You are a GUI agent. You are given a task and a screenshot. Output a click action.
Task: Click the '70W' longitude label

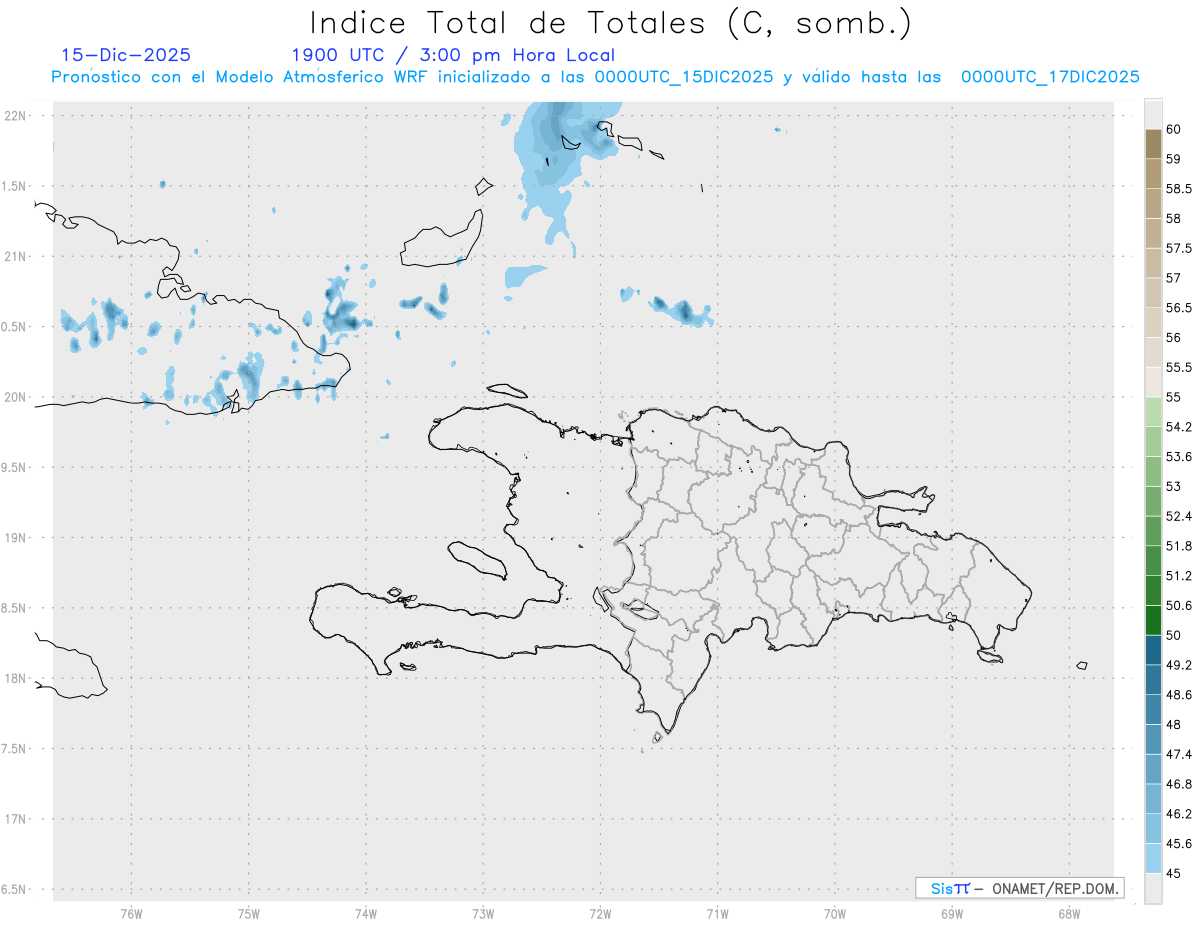pos(835,913)
